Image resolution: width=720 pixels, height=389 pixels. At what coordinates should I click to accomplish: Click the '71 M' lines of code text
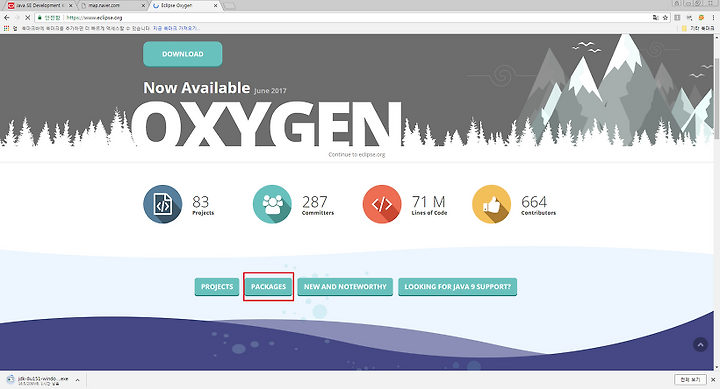428,202
